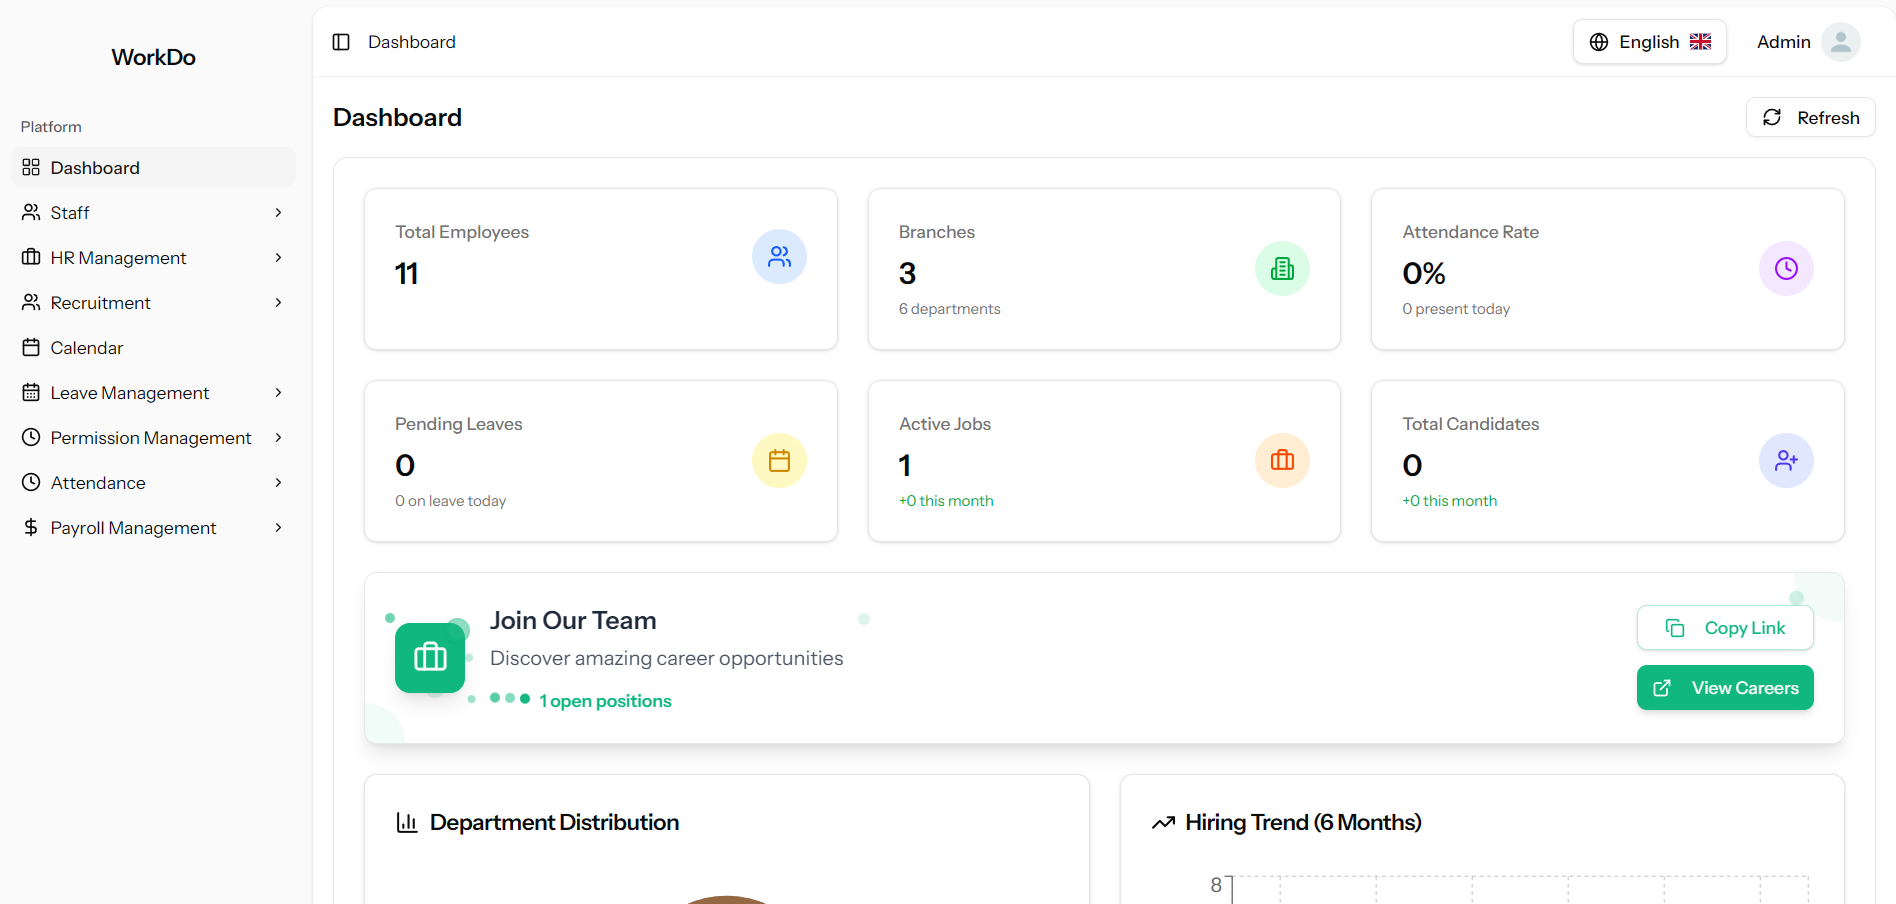Click the Permission Management clock icon
Viewport: 1896px width, 904px height.
coord(31,437)
